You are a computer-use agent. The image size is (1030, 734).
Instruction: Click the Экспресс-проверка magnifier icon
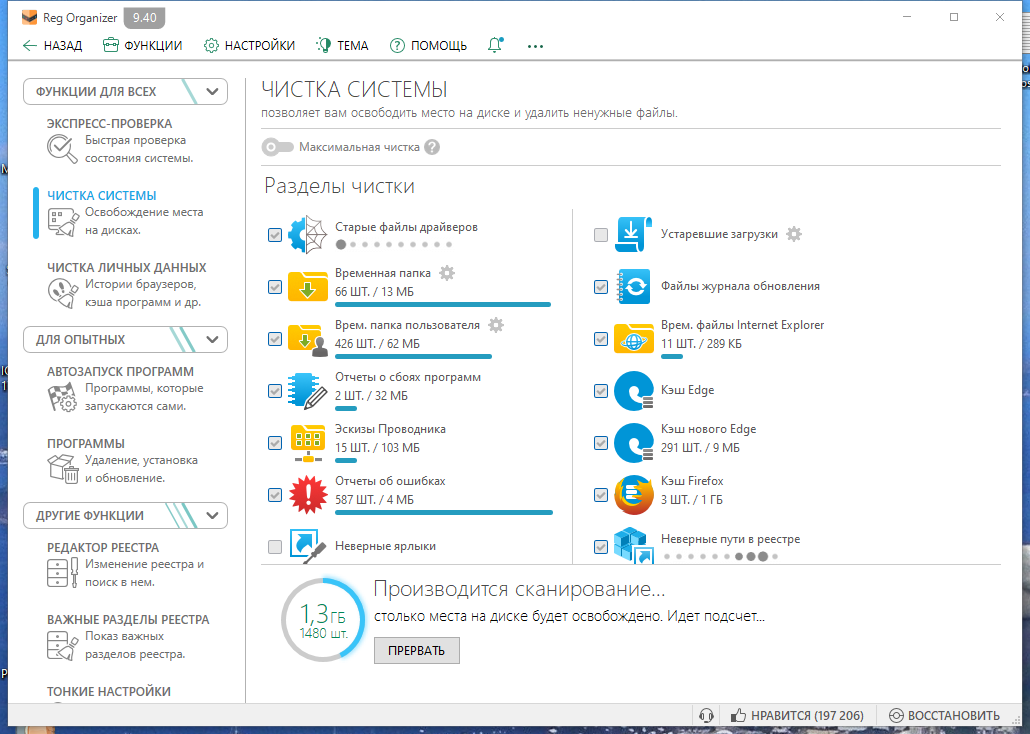[x=62, y=149]
